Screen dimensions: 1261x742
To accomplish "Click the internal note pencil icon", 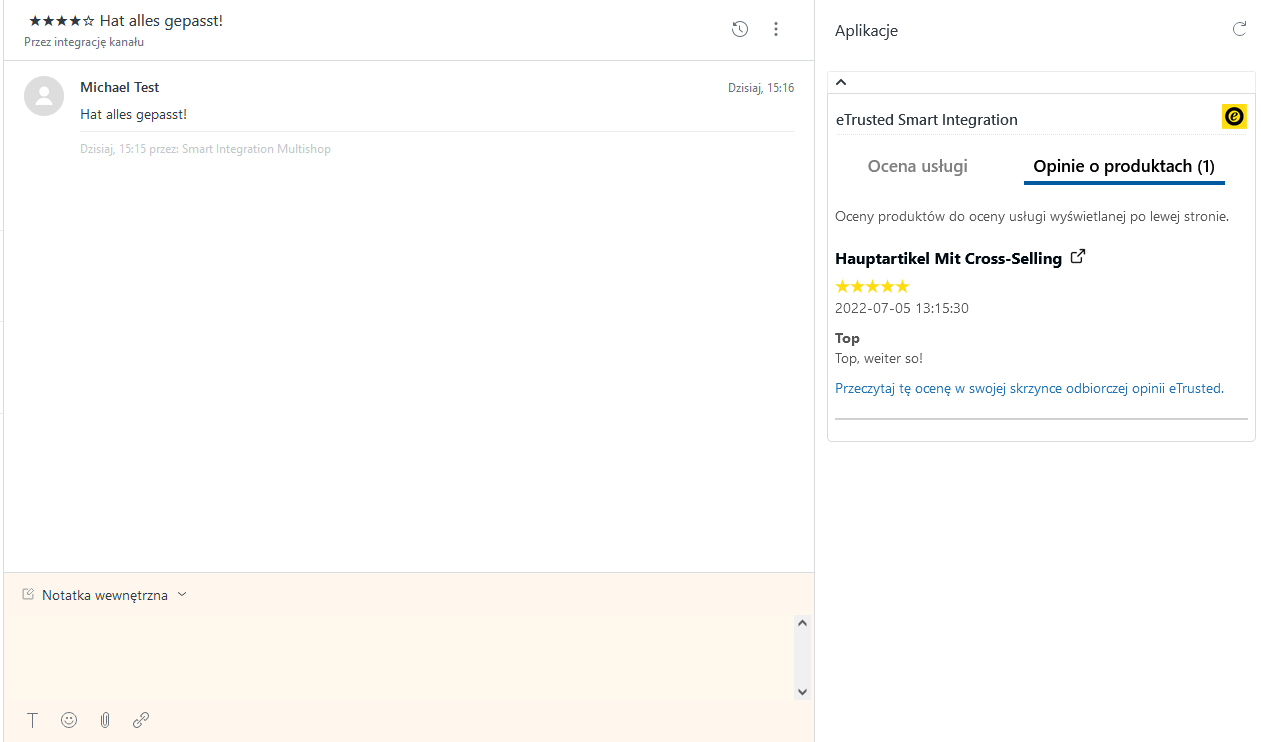I will coord(28,594).
